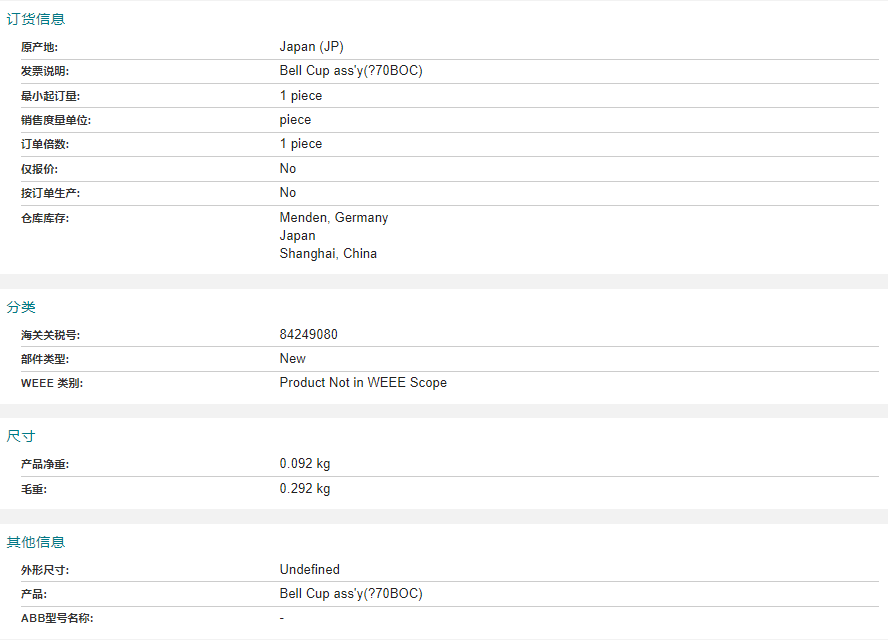Select the Japan (JP) origin value
The image size is (888, 640).
[x=311, y=46]
